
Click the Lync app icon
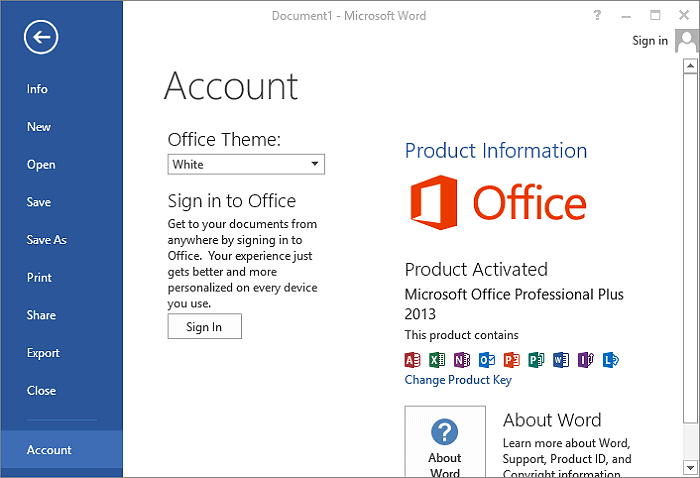pyautogui.click(x=611, y=360)
